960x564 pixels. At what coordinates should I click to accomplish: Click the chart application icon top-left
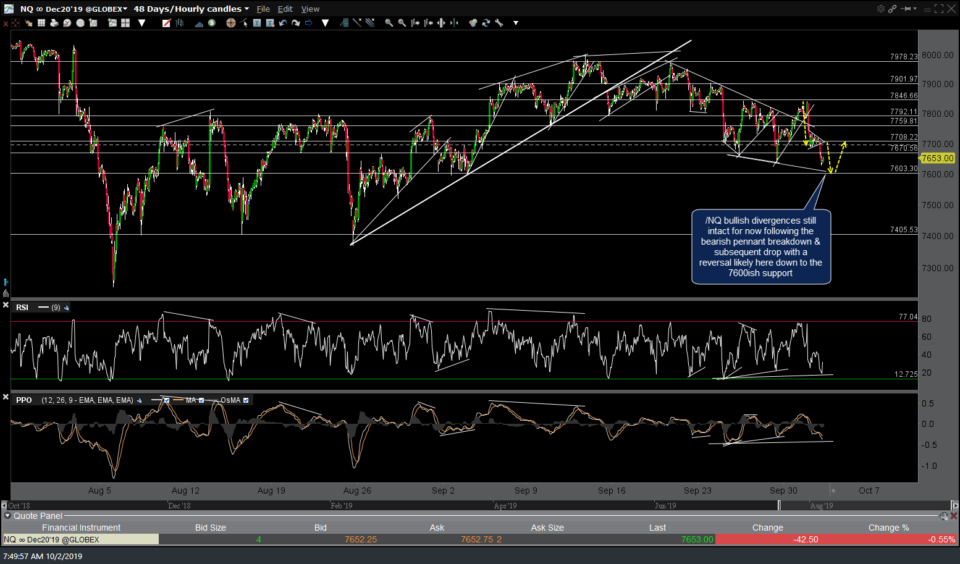point(9,9)
